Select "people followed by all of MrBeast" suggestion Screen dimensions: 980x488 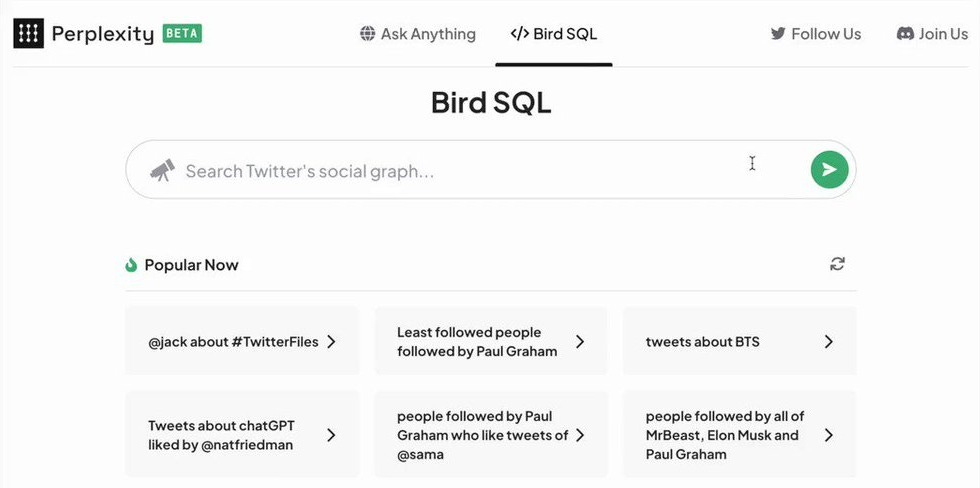coord(724,435)
